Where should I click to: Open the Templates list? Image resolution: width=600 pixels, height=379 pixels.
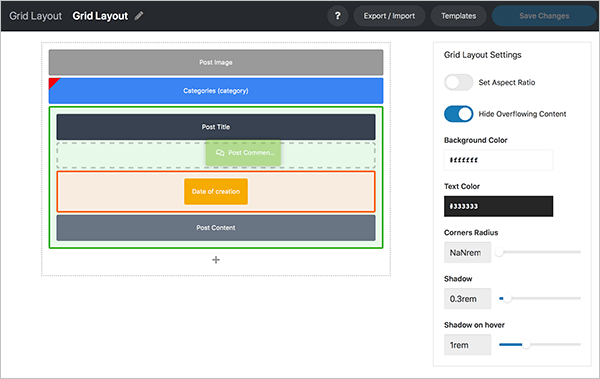[458, 16]
